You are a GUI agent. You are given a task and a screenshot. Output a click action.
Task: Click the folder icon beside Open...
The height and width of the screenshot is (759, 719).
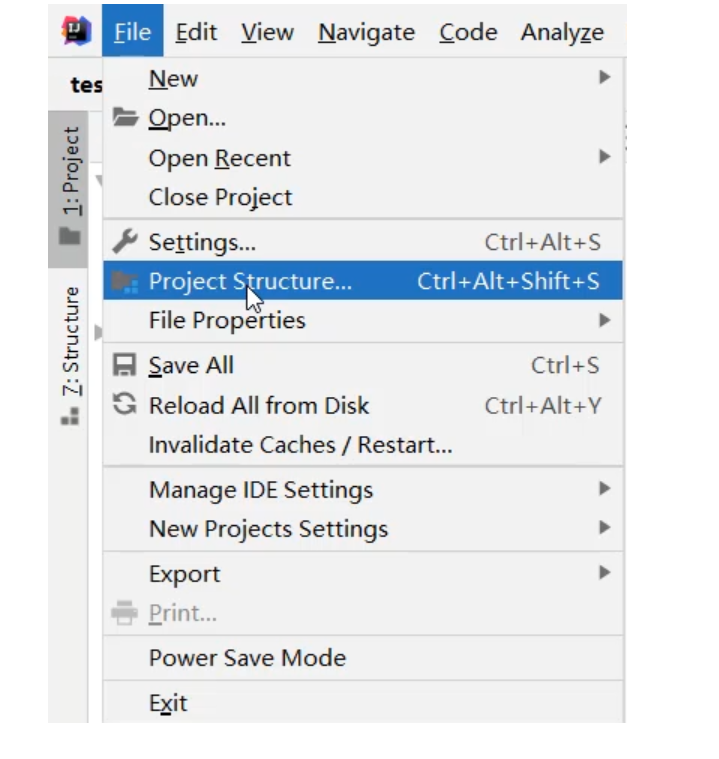[x=125, y=118]
